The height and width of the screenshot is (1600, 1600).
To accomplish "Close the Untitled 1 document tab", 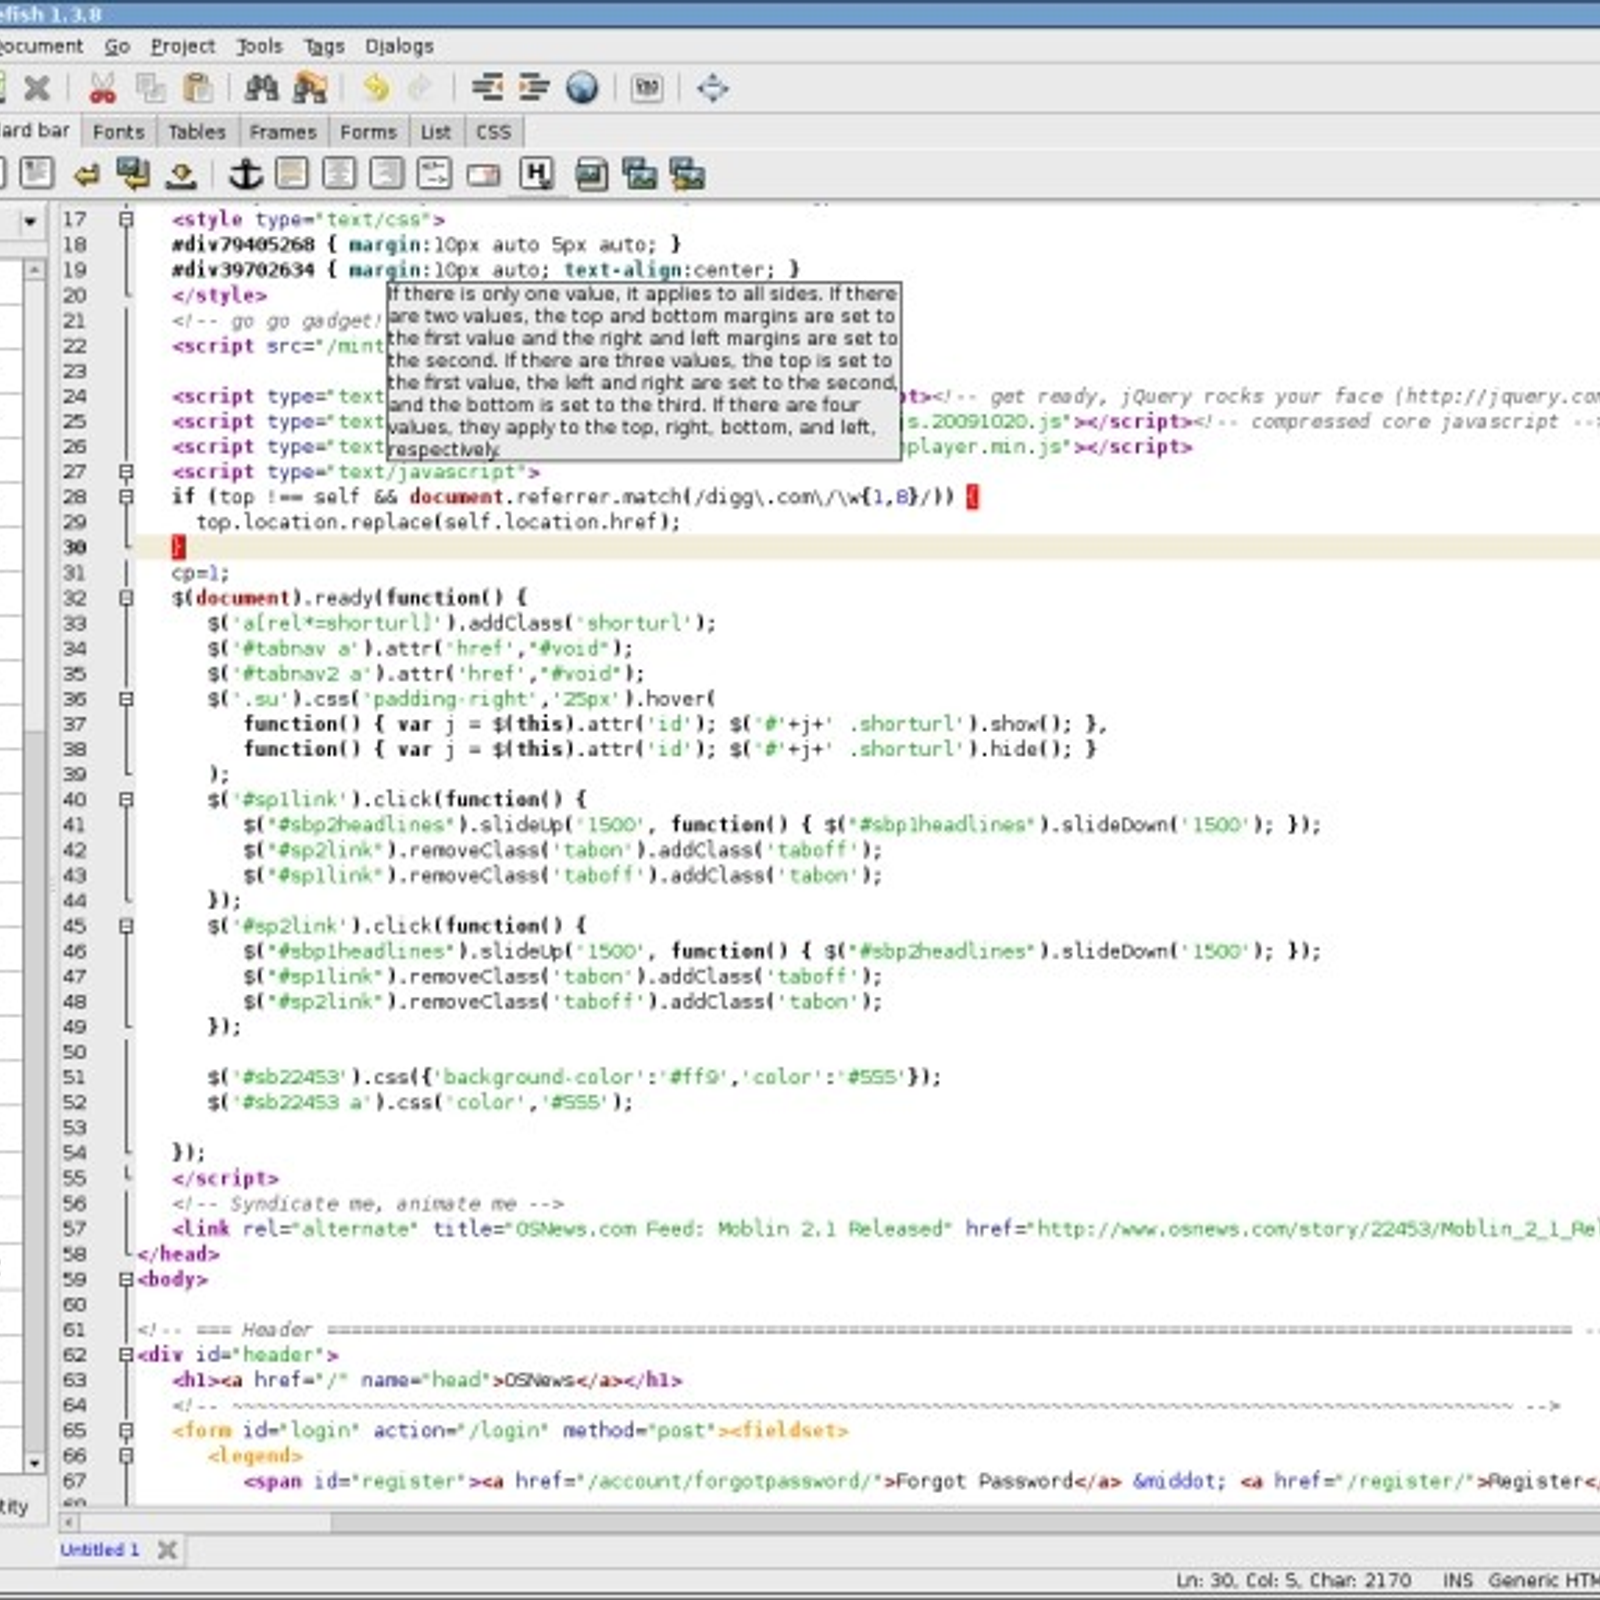I will 167,1550.
